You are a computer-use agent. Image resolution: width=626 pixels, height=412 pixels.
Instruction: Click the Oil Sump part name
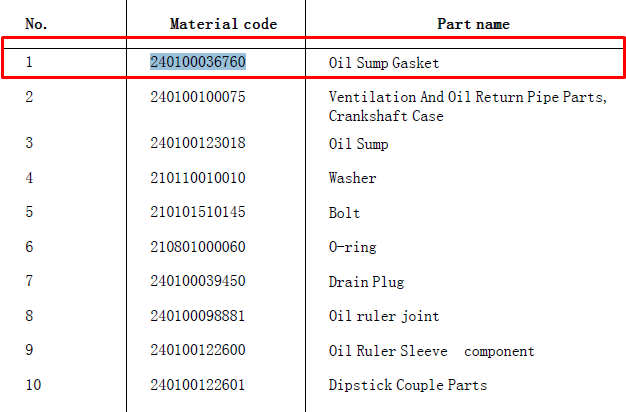click(358, 144)
